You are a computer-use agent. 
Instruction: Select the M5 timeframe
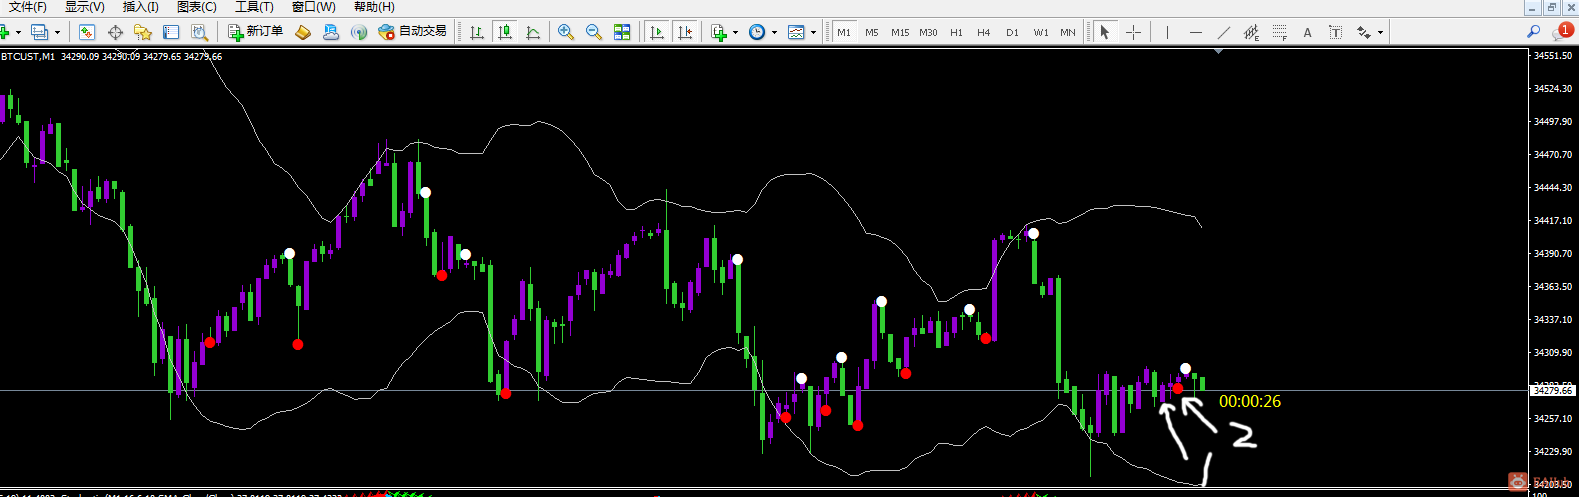[x=872, y=32]
